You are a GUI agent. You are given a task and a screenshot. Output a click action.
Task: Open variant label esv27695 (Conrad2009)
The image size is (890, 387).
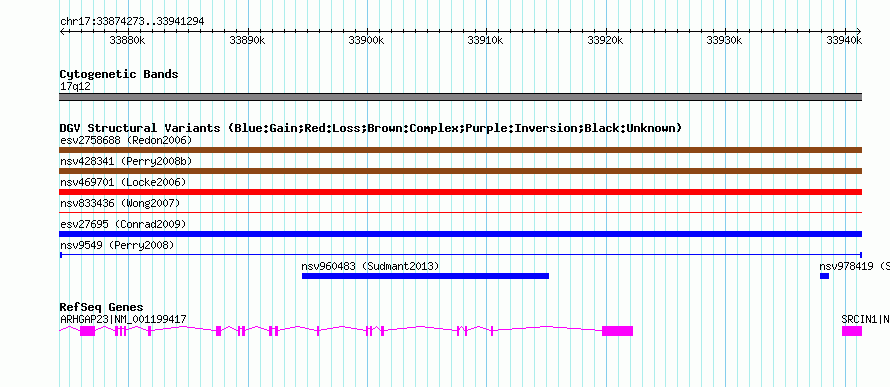[123, 224]
